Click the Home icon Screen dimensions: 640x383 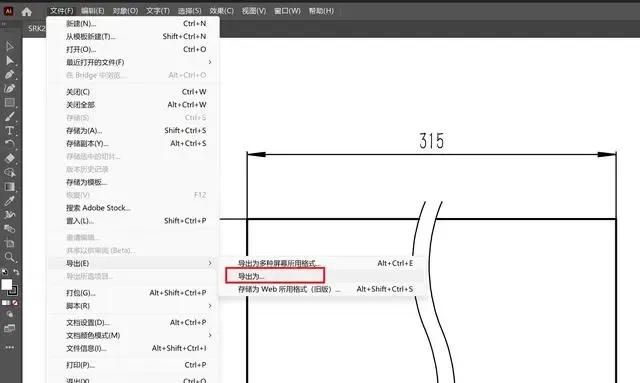pos(27,11)
